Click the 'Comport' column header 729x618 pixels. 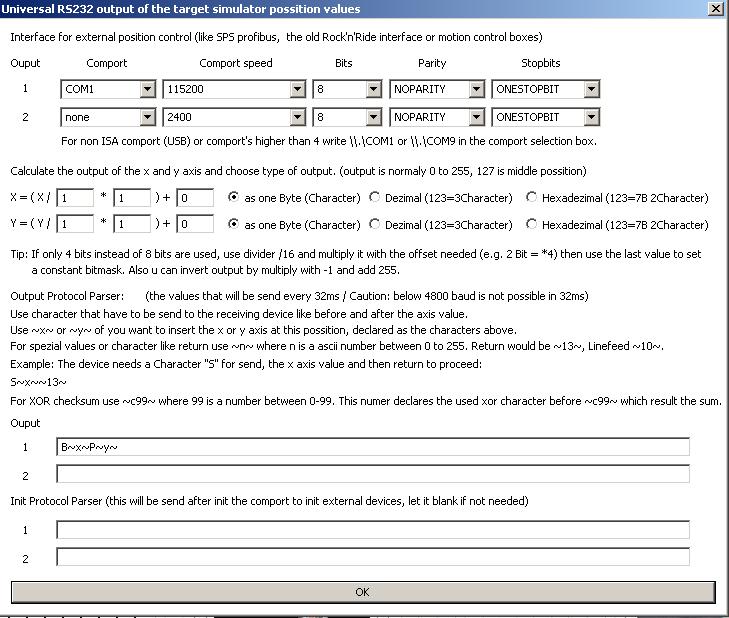tap(106, 63)
